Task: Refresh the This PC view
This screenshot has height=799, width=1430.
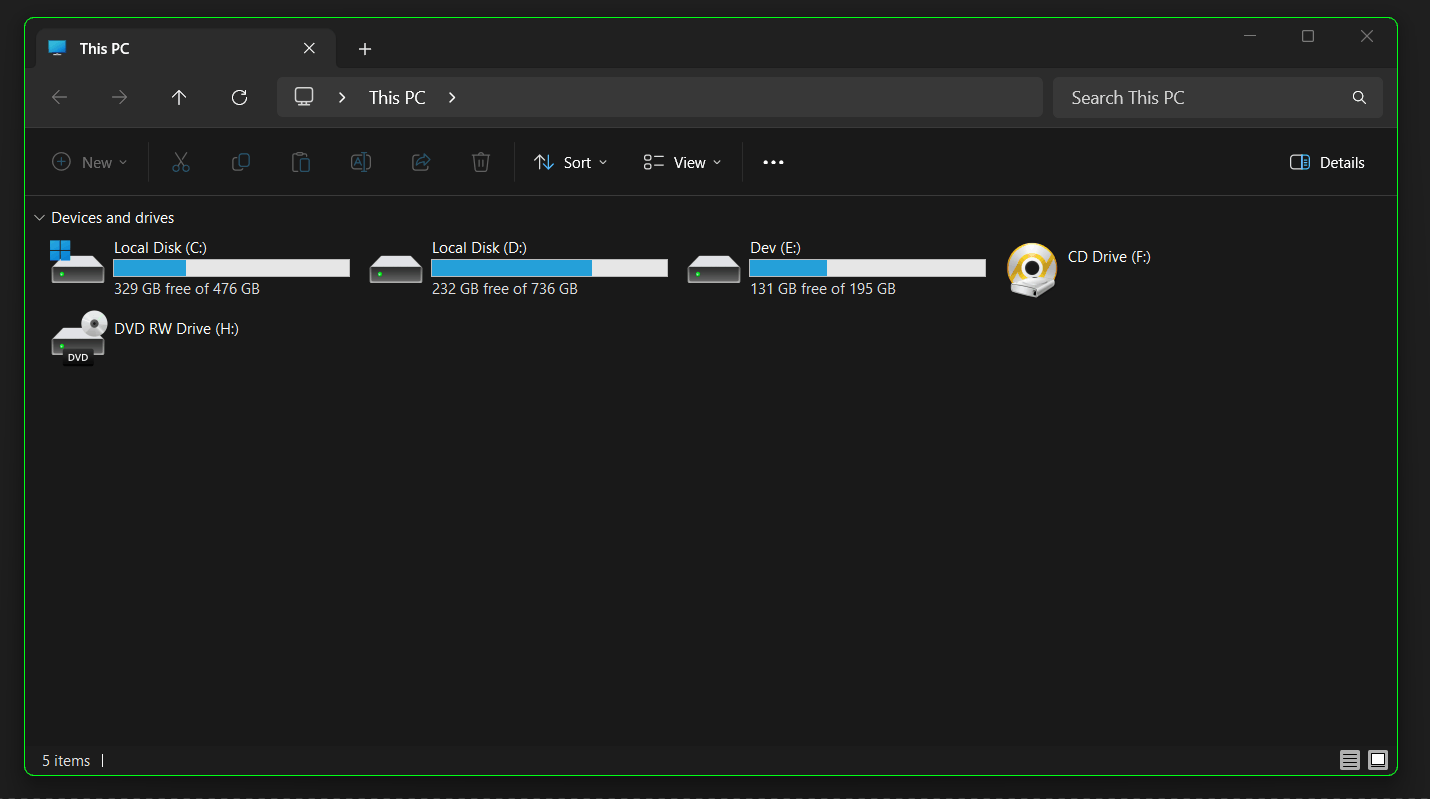Action: coord(239,97)
